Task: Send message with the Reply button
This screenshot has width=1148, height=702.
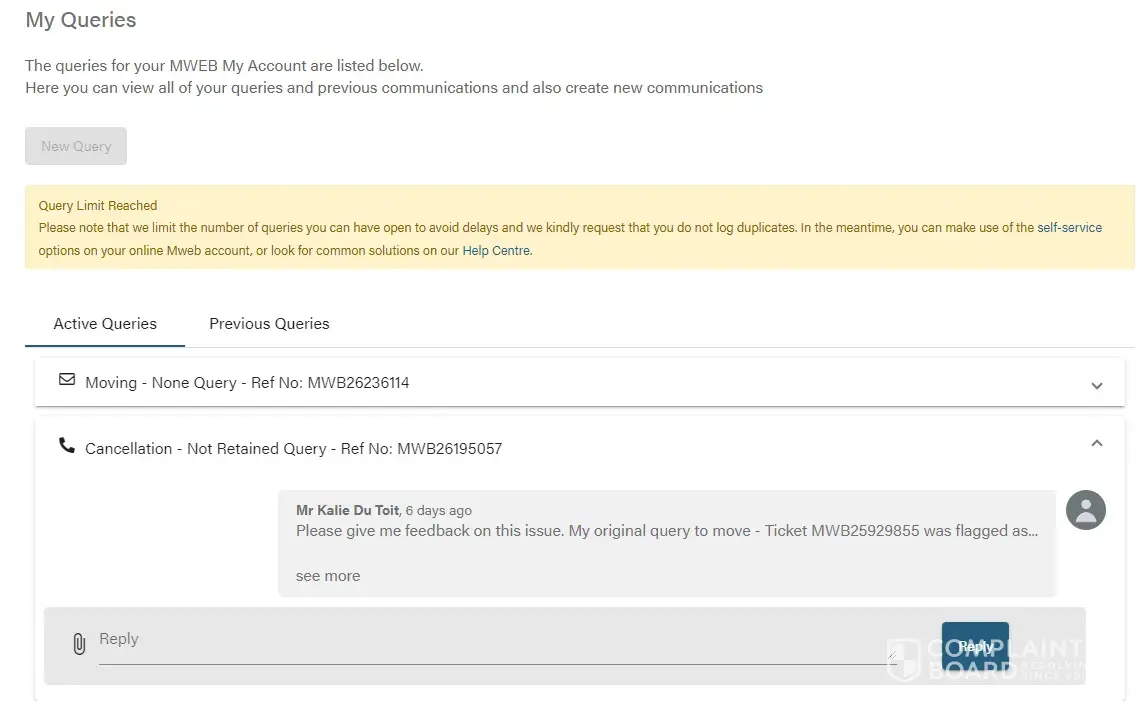Action: (974, 646)
